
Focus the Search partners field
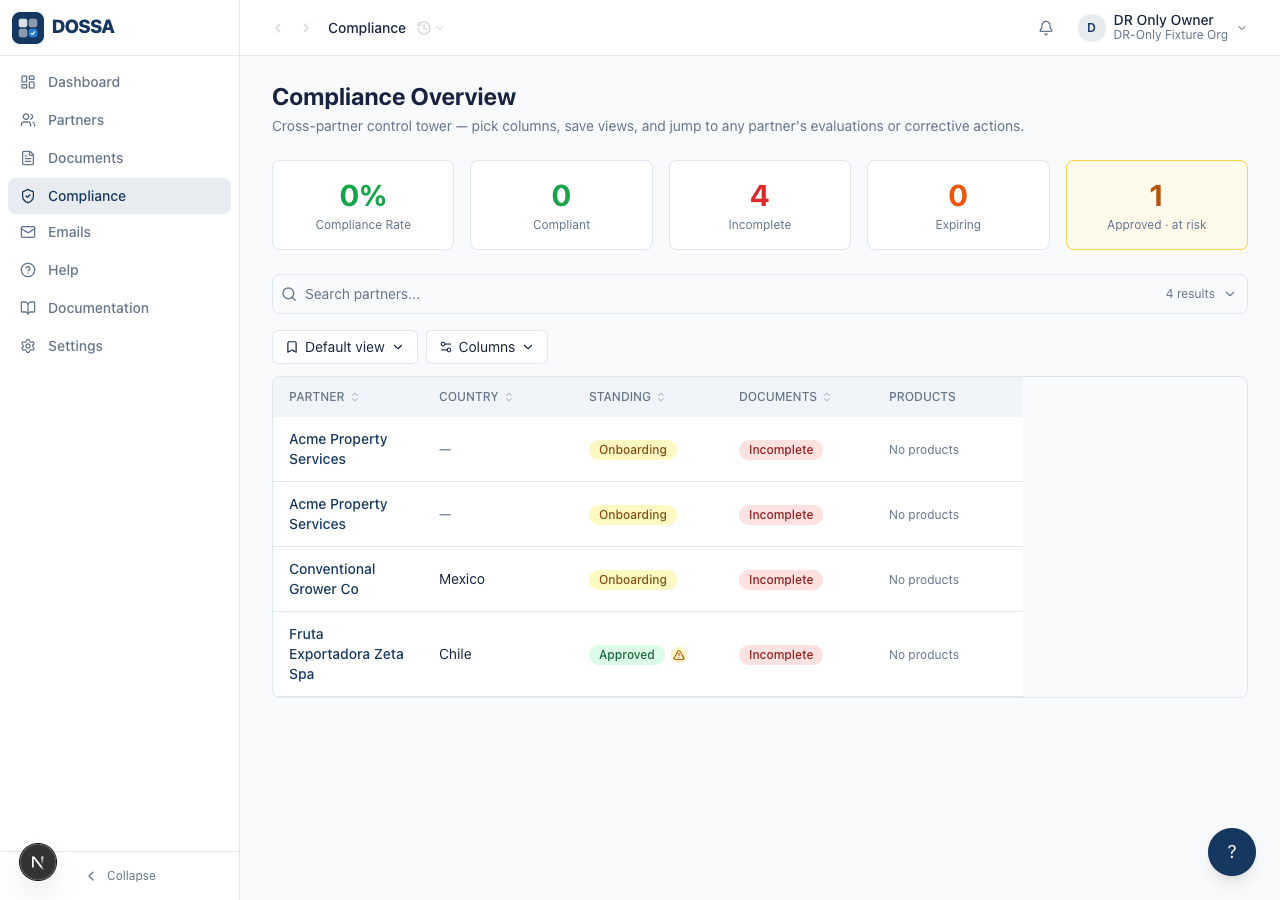click(x=760, y=294)
